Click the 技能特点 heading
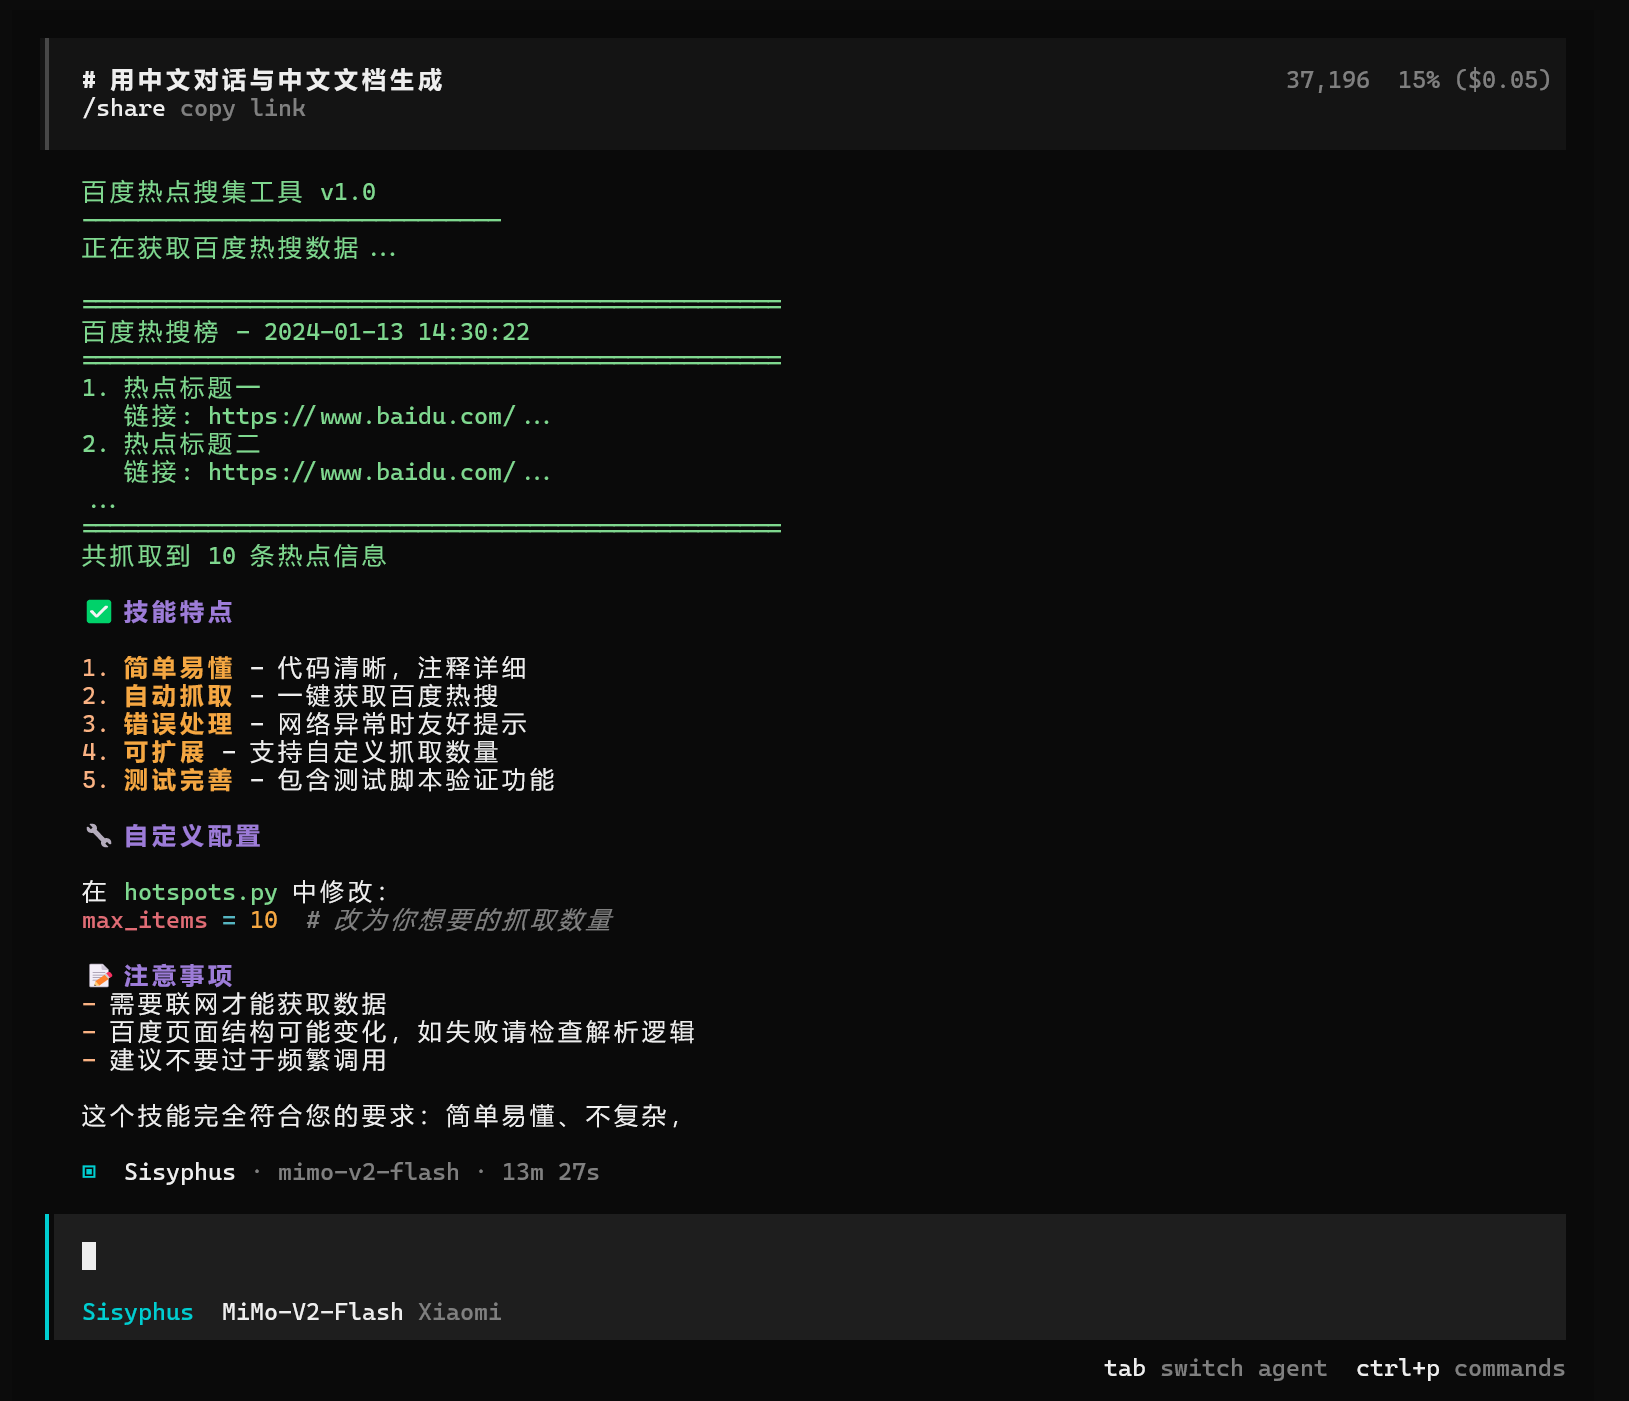 click(178, 612)
